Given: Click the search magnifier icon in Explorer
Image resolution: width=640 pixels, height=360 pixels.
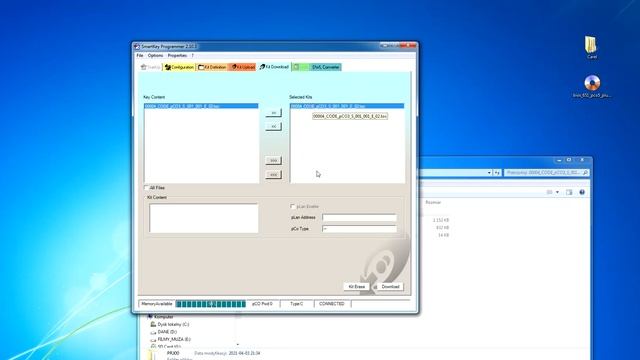Looking at the screenshot, I should pyautogui.click(x=585, y=173).
